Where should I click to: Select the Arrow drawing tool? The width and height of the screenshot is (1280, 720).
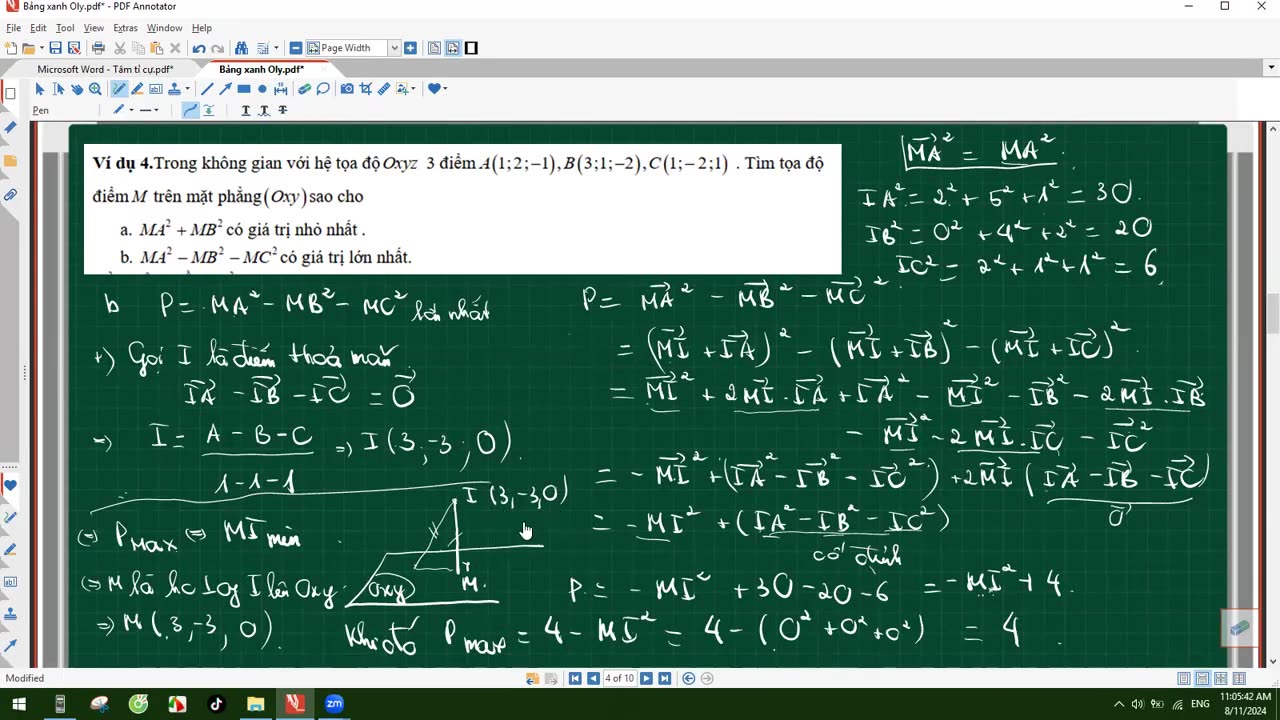coord(225,89)
